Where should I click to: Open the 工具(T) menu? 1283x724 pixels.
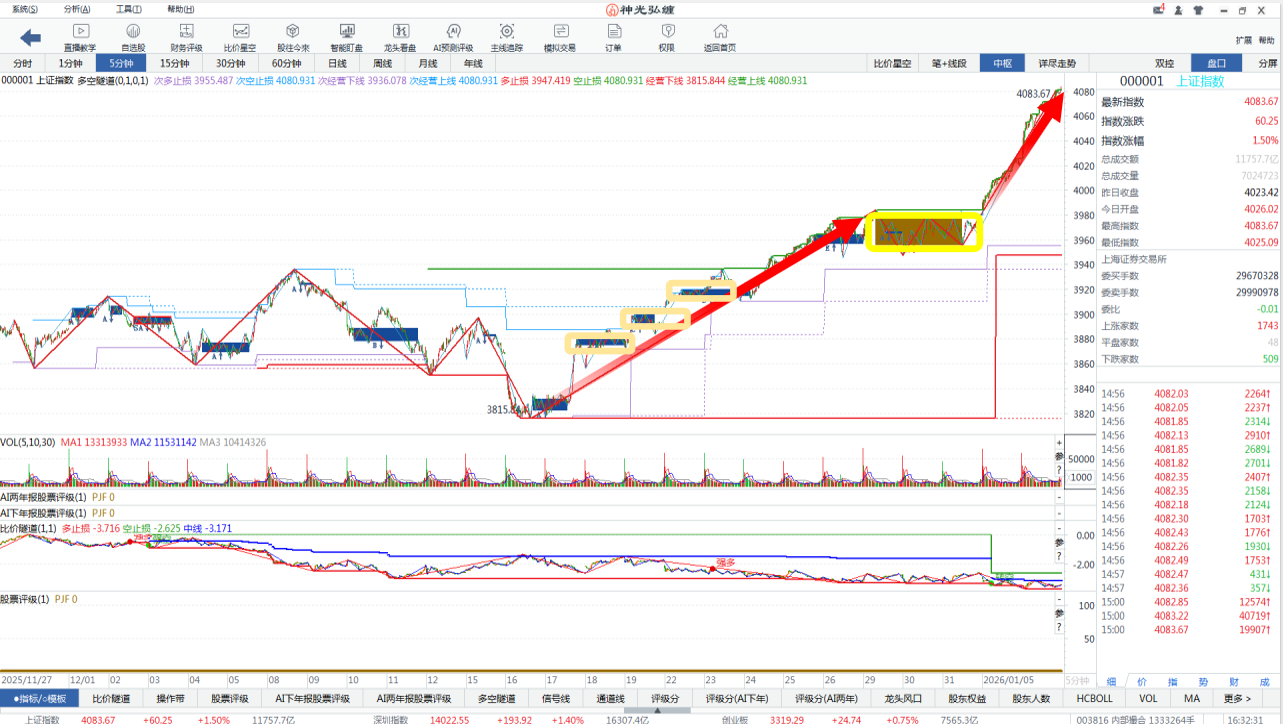pyautogui.click(x=129, y=9)
